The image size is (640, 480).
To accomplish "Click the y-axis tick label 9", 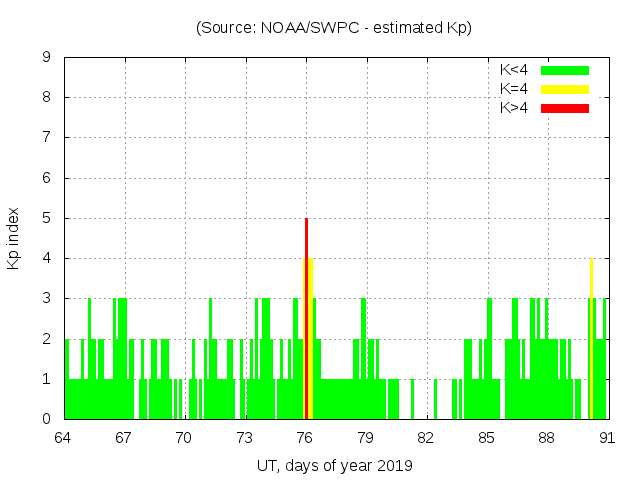I will point(47,57).
